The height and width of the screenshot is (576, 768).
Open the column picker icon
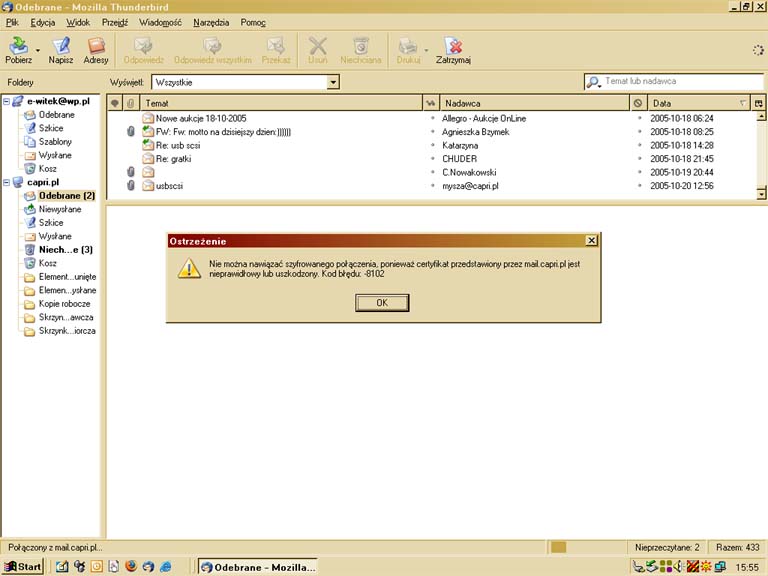(759, 103)
